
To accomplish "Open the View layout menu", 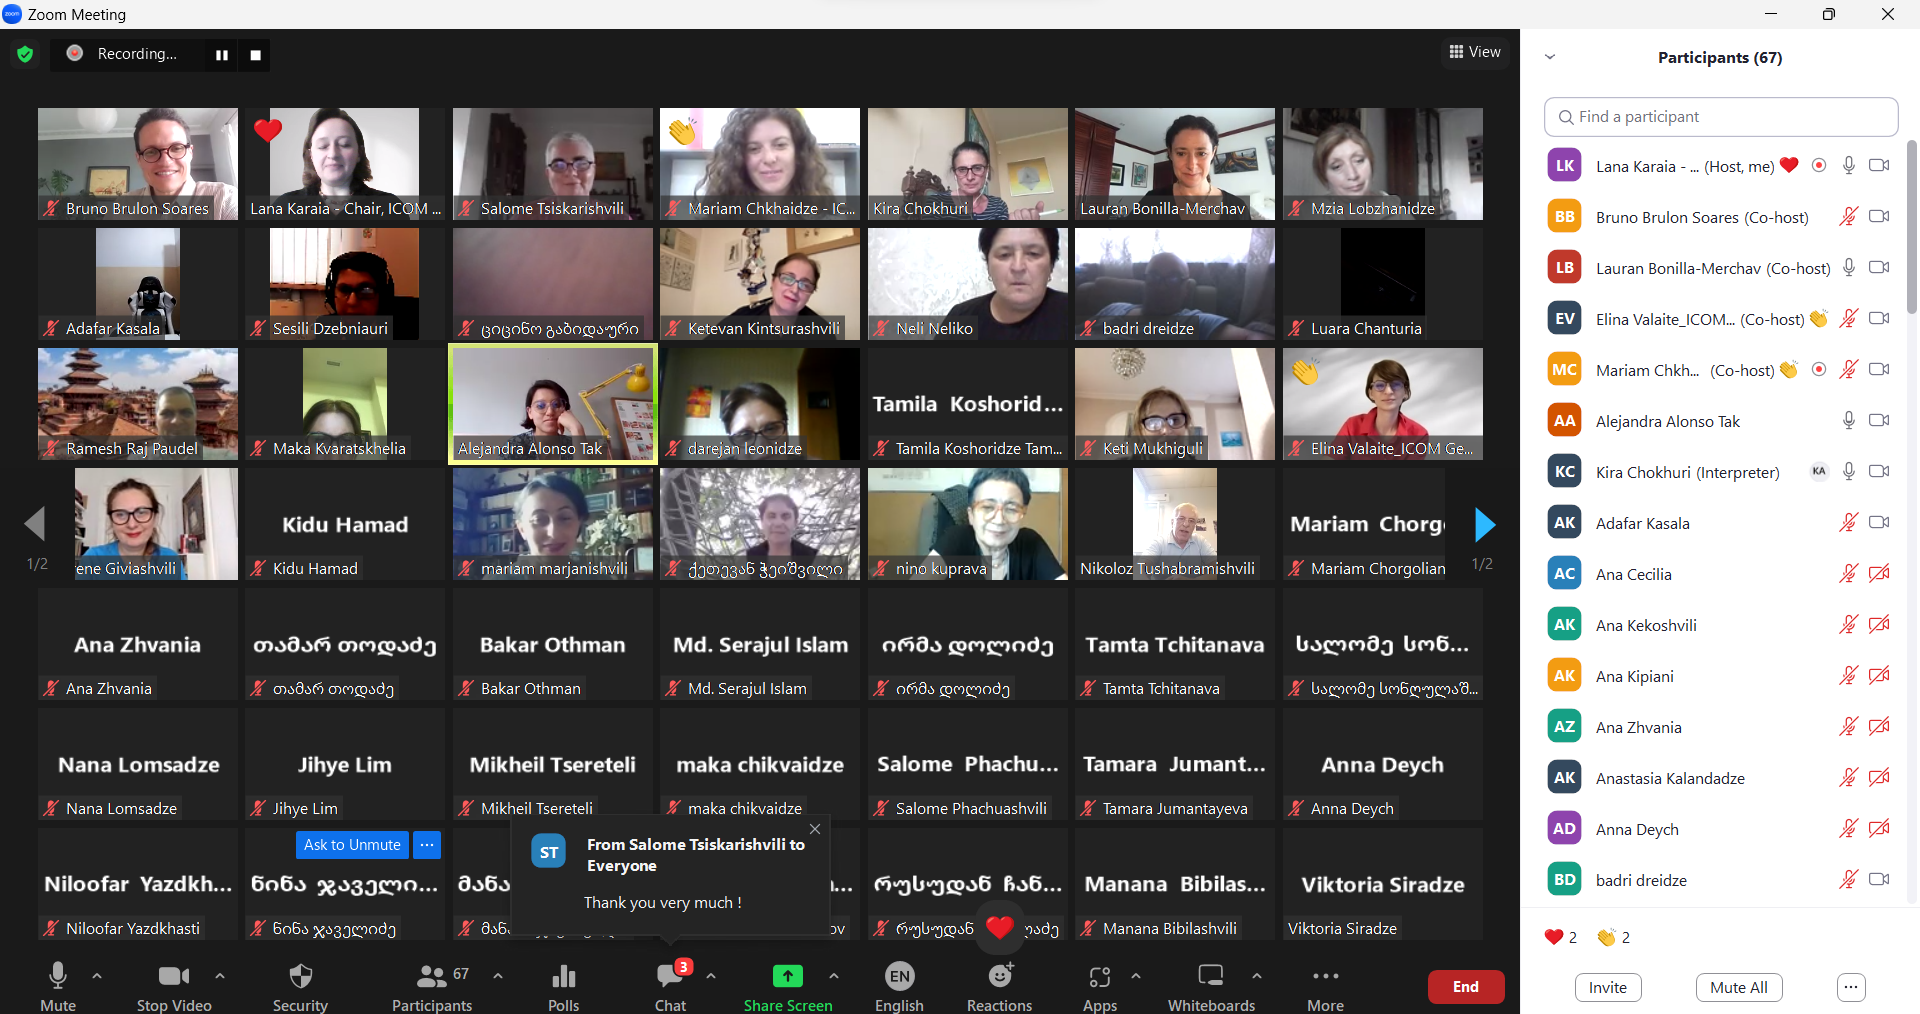I will [1475, 52].
